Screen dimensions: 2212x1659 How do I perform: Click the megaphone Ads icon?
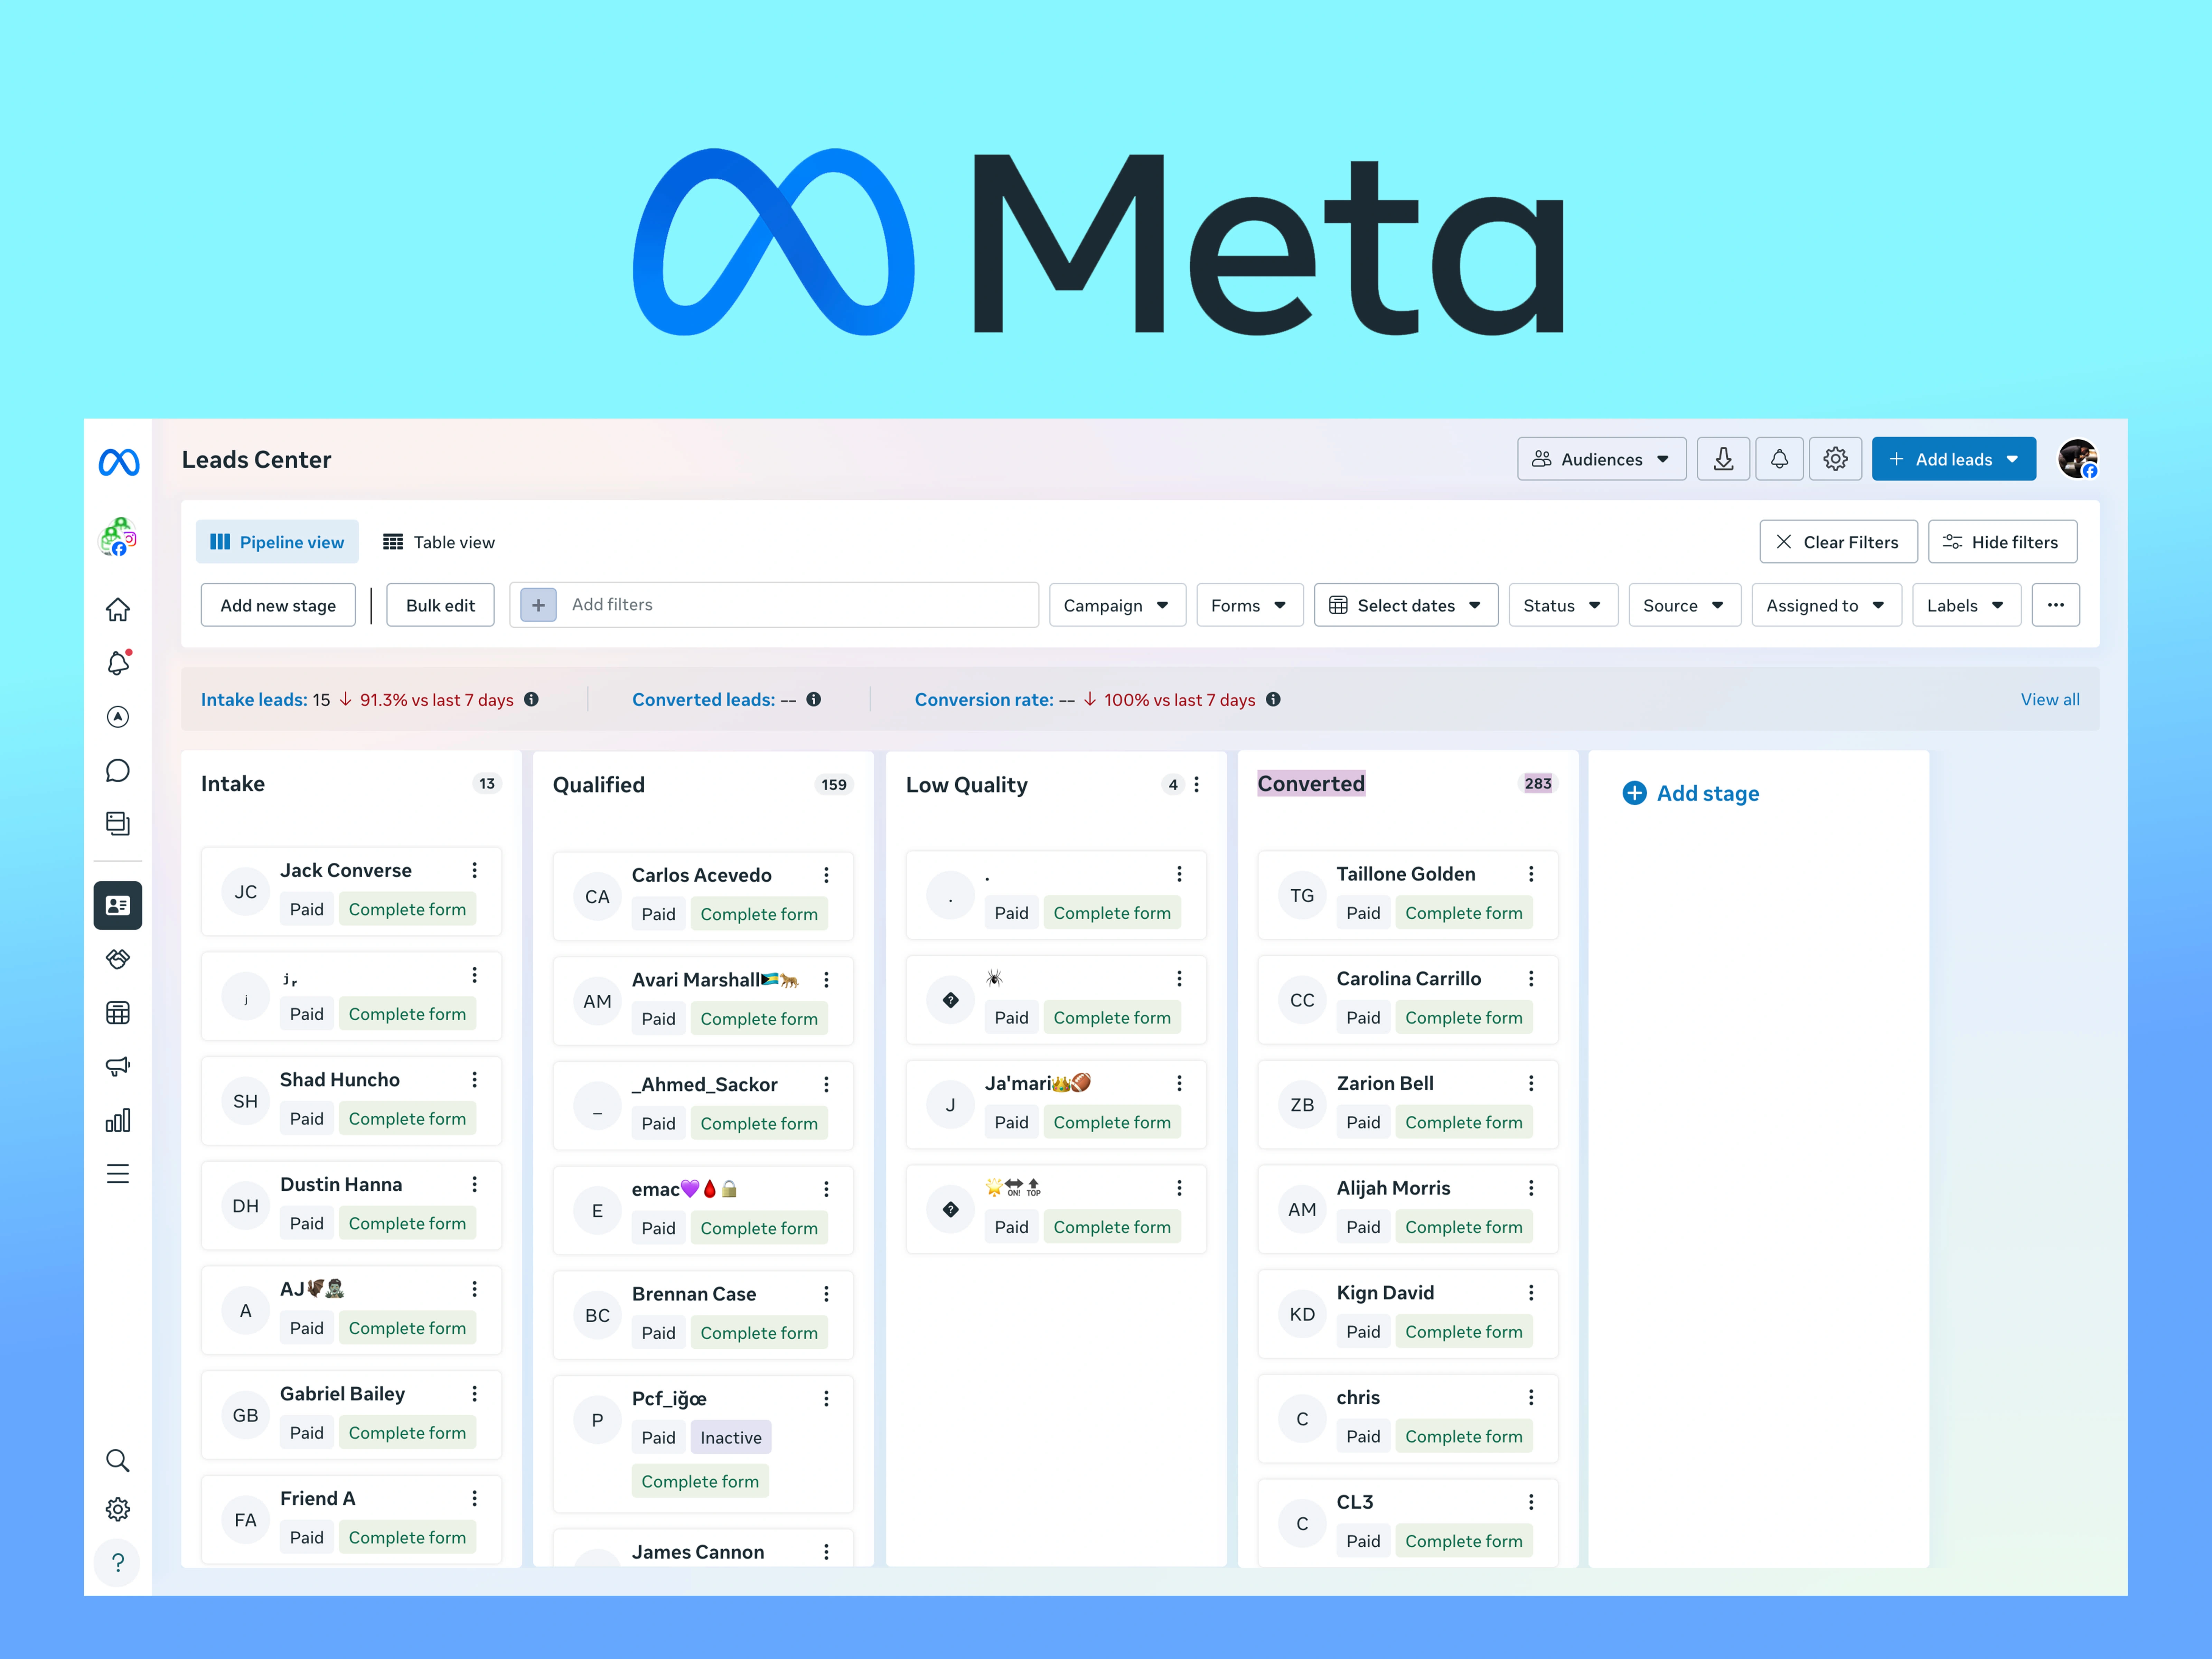pos(118,1066)
